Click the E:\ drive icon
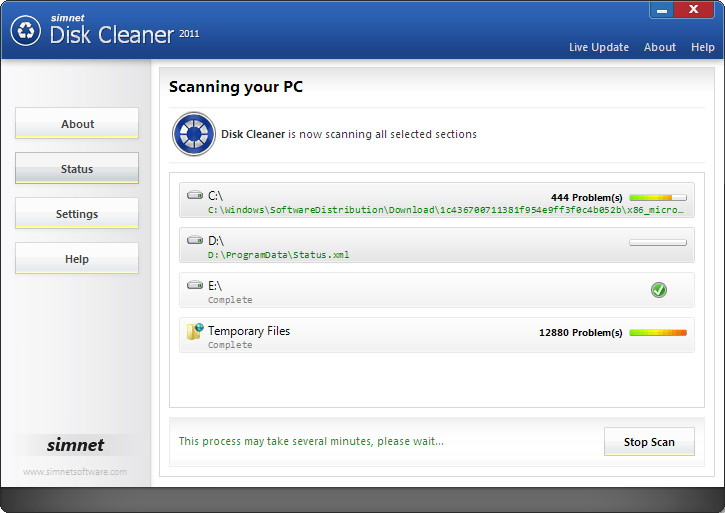The image size is (725, 513). point(195,286)
